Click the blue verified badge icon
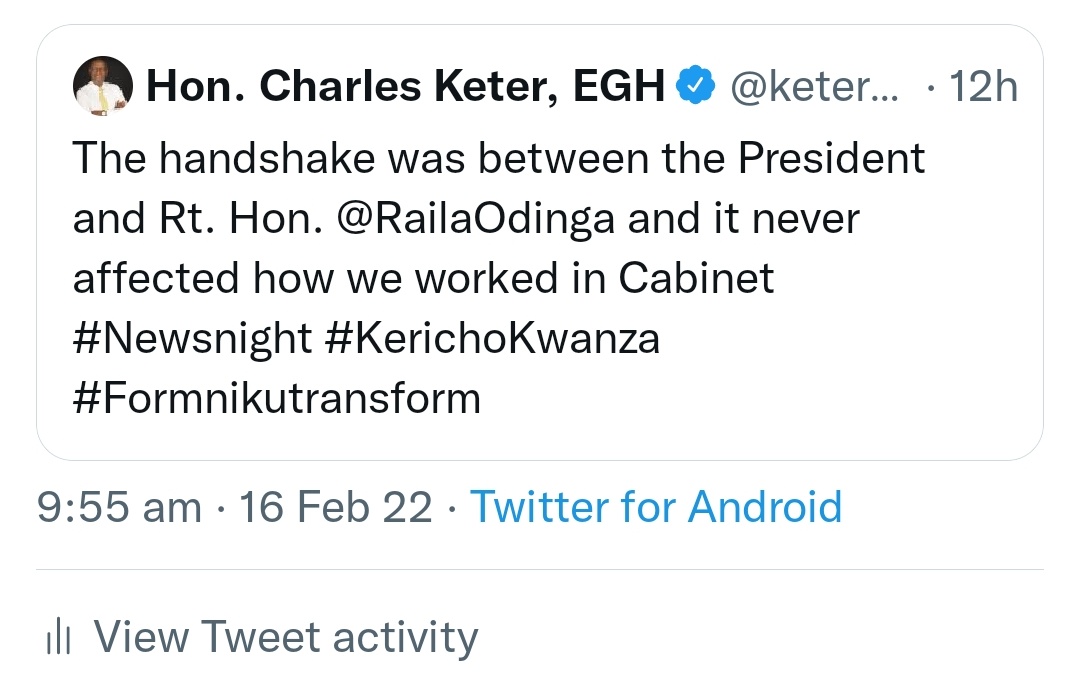1079x675 pixels. [x=696, y=88]
